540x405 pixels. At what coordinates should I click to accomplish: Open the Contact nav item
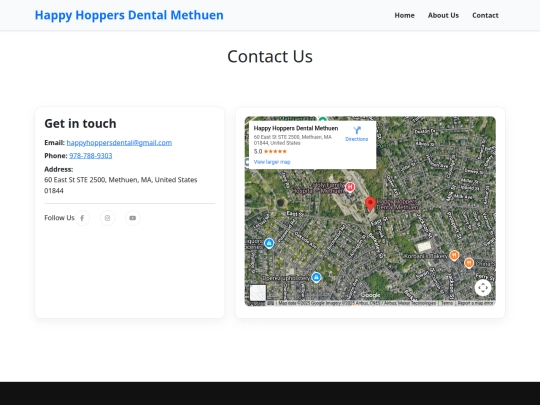click(x=485, y=15)
